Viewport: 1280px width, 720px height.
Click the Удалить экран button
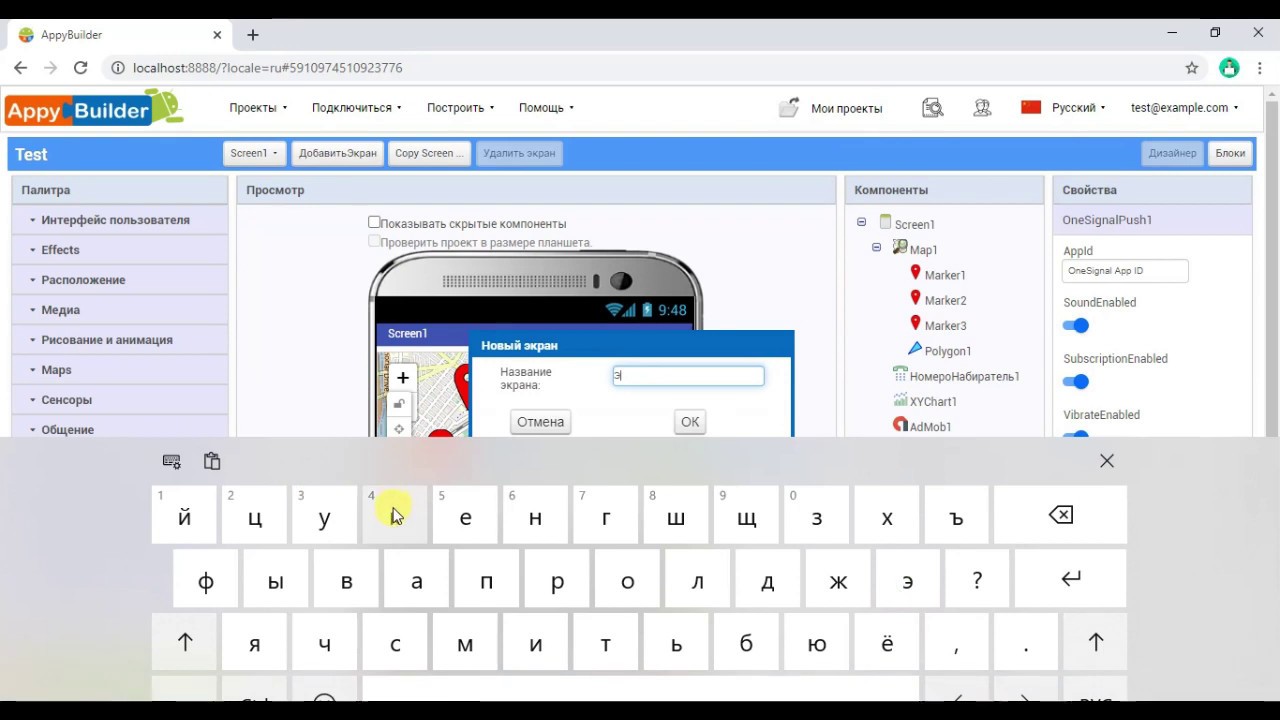519,153
